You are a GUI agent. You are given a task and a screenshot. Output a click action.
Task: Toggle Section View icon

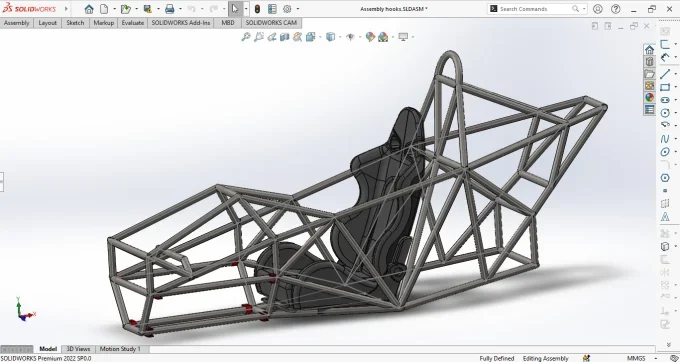click(x=284, y=37)
